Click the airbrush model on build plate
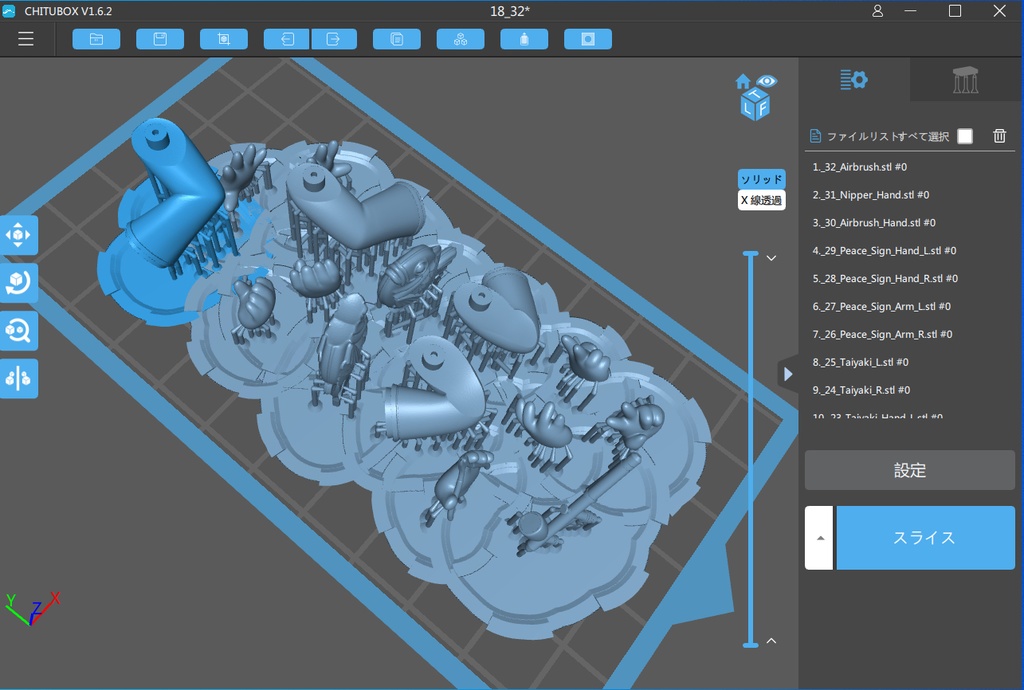Image resolution: width=1024 pixels, height=690 pixels. (578, 501)
